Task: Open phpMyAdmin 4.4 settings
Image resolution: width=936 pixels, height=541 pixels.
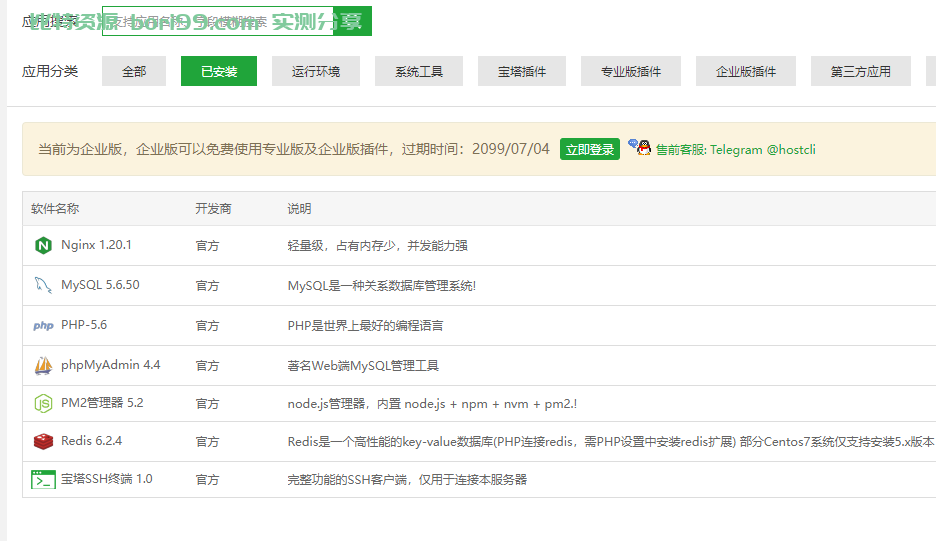Action: tap(110, 365)
